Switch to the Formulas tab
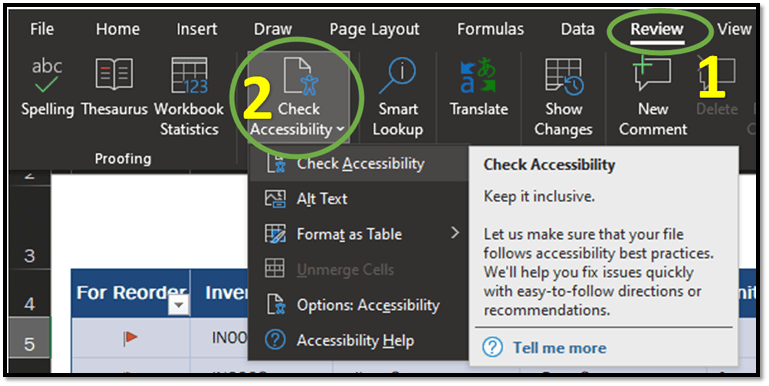The image size is (769, 386). click(x=490, y=29)
